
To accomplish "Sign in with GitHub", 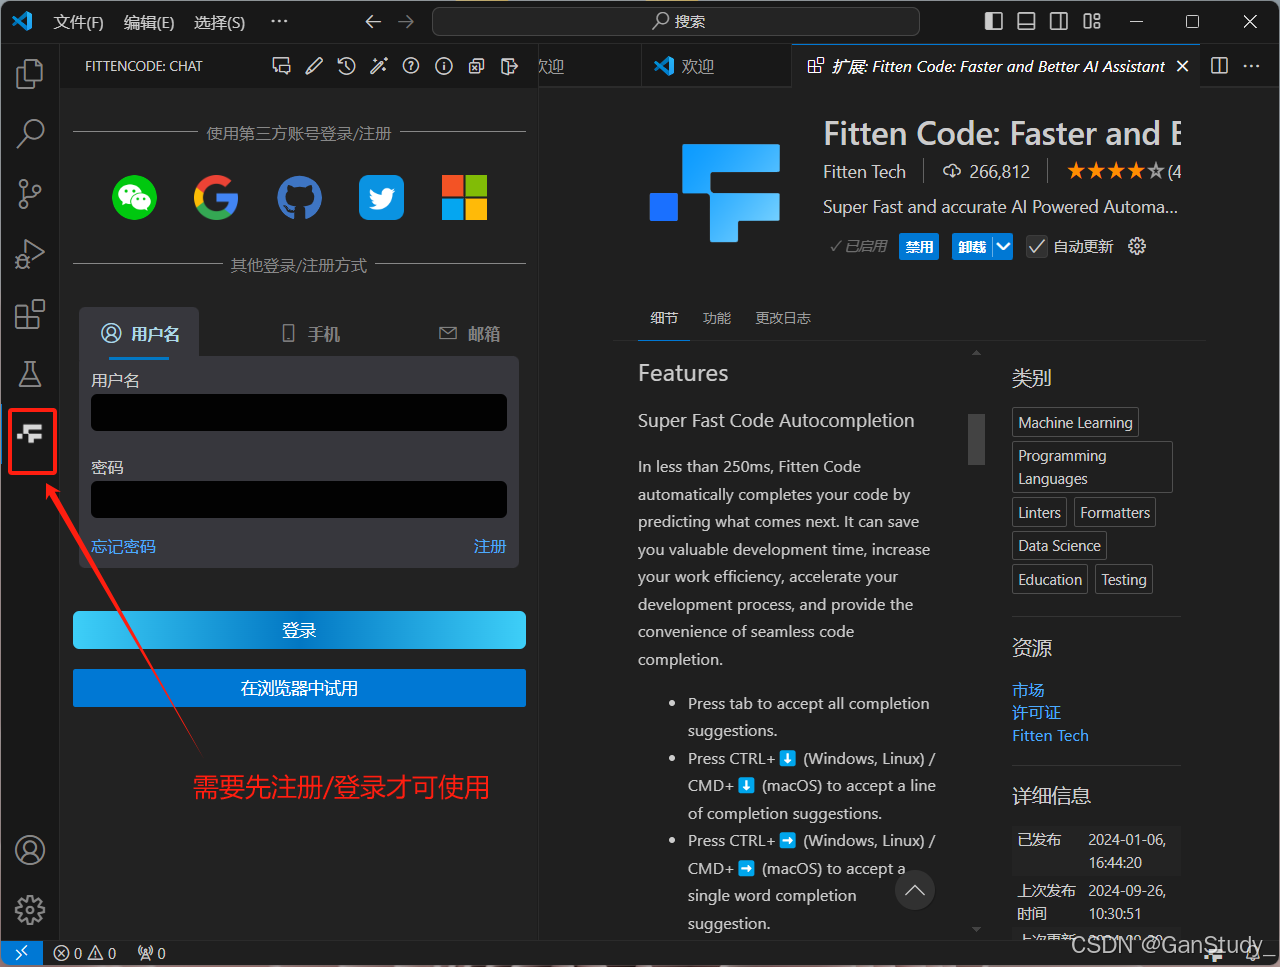I will click(x=299, y=197).
